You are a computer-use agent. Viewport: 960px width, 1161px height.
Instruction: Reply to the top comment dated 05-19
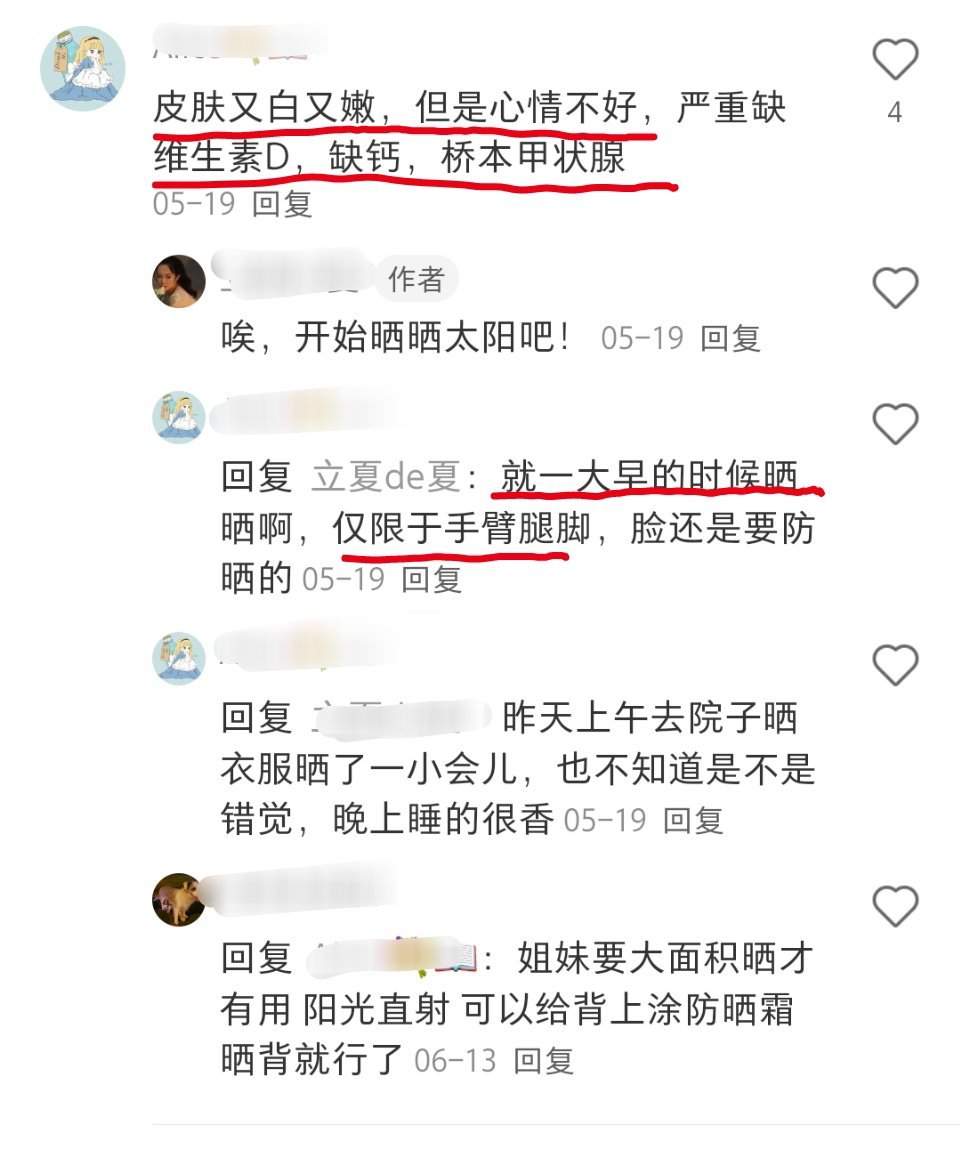[x=282, y=204]
